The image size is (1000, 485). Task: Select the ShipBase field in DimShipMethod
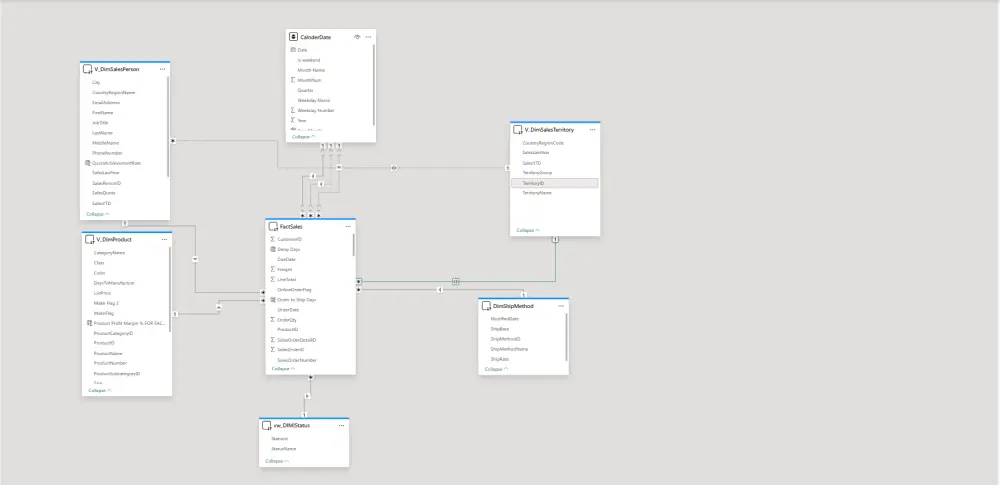tap(499, 329)
